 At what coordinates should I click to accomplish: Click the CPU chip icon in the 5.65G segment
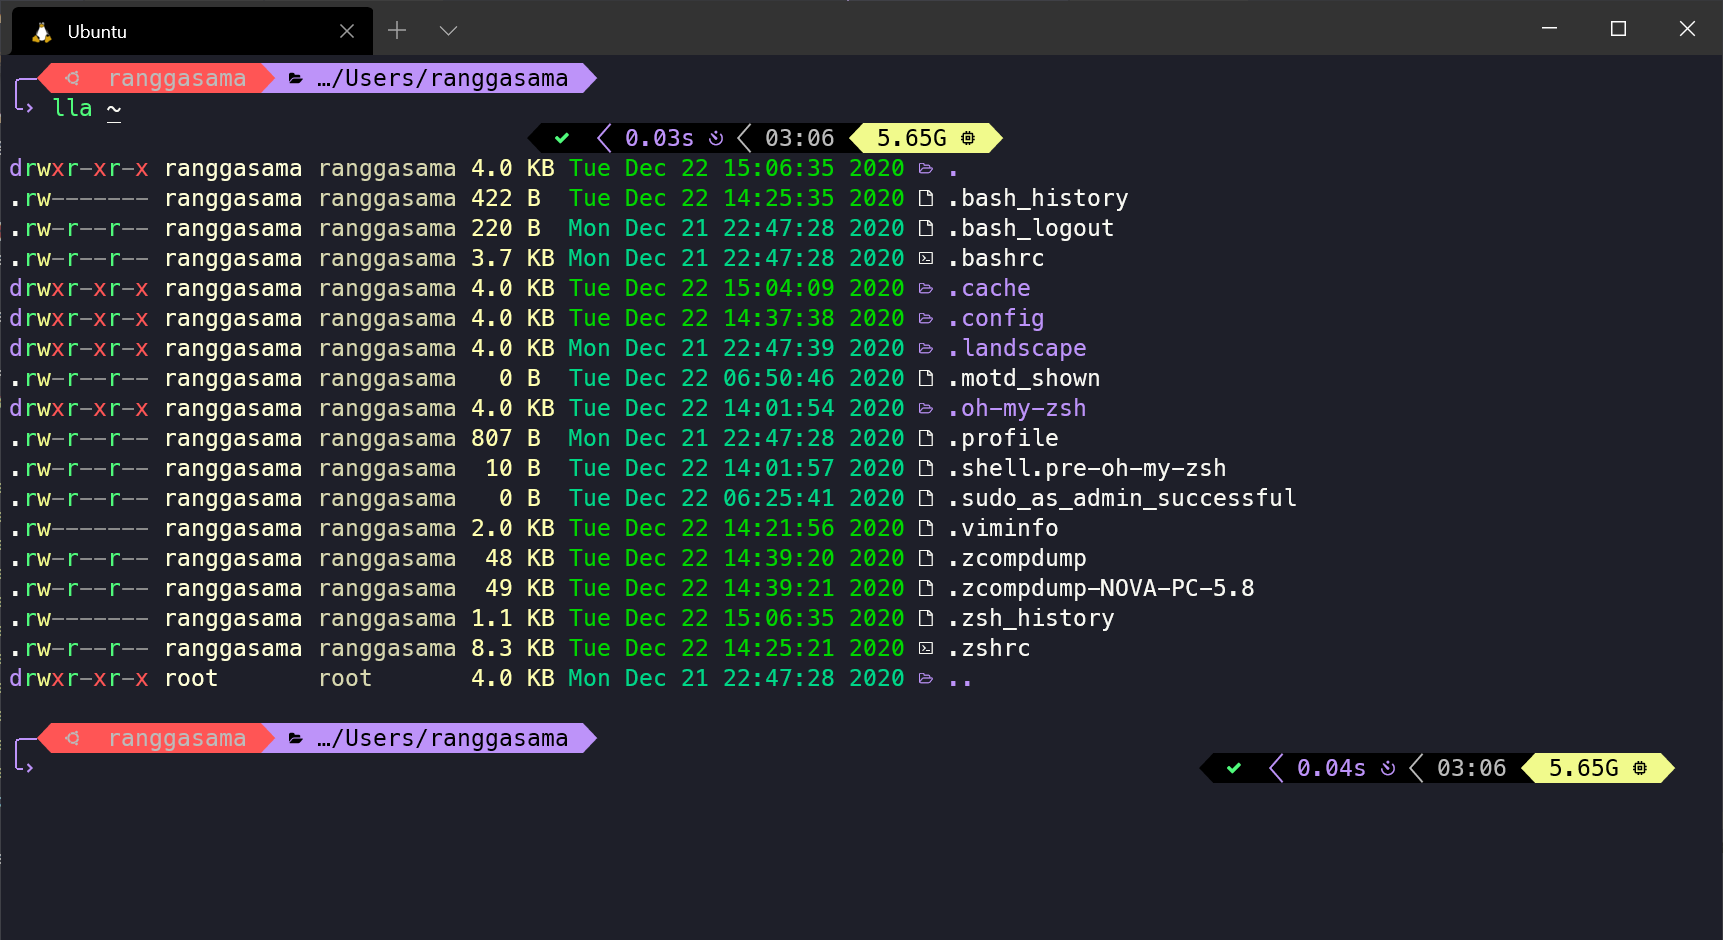click(x=966, y=138)
